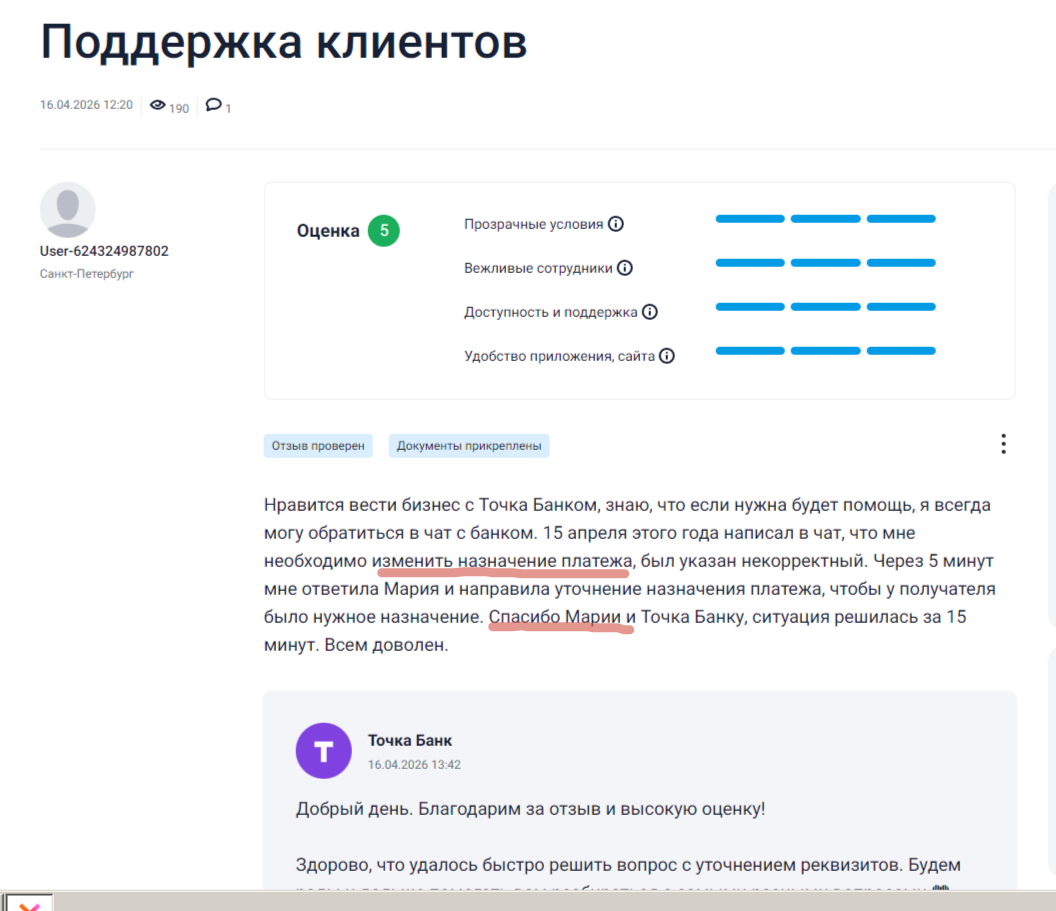Click the Вежливые сотрудники rating bar
The height and width of the screenshot is (911, 1056).
click(826, 263)
